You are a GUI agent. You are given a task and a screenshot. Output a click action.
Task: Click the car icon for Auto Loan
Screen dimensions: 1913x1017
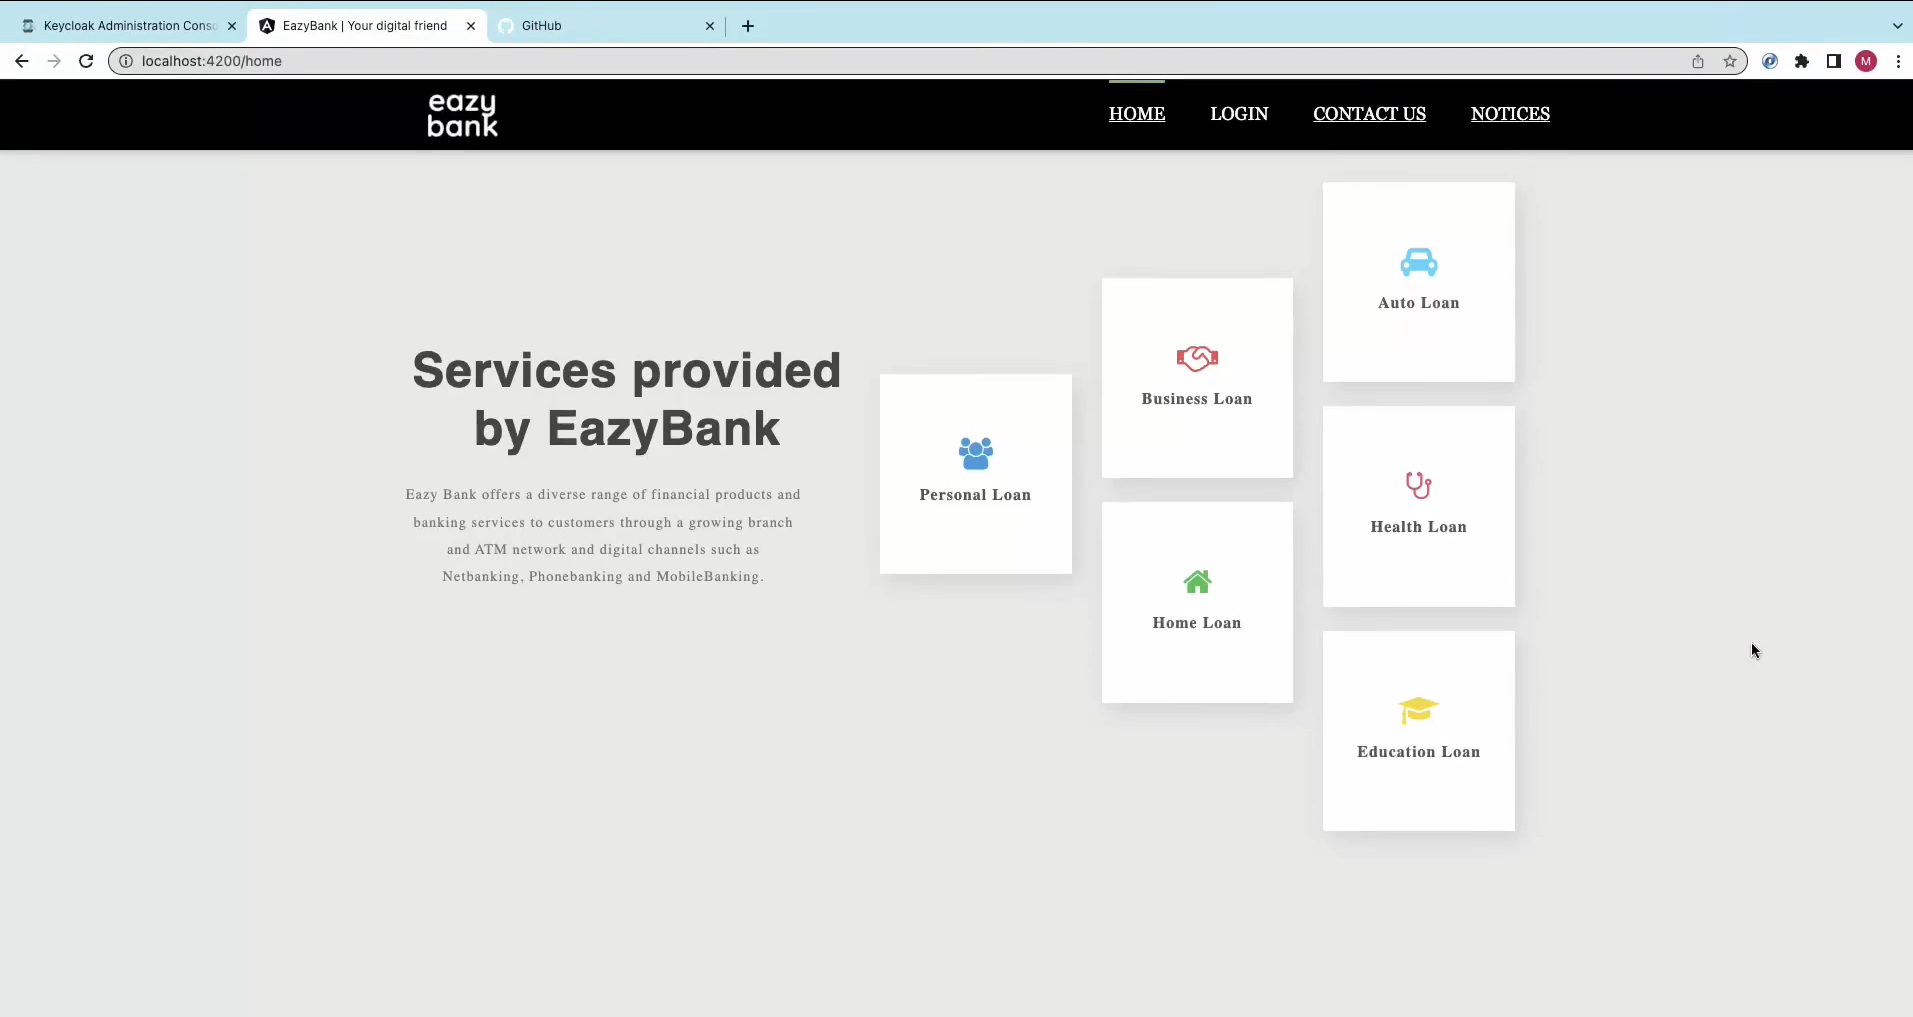[x=1418, y=262]
